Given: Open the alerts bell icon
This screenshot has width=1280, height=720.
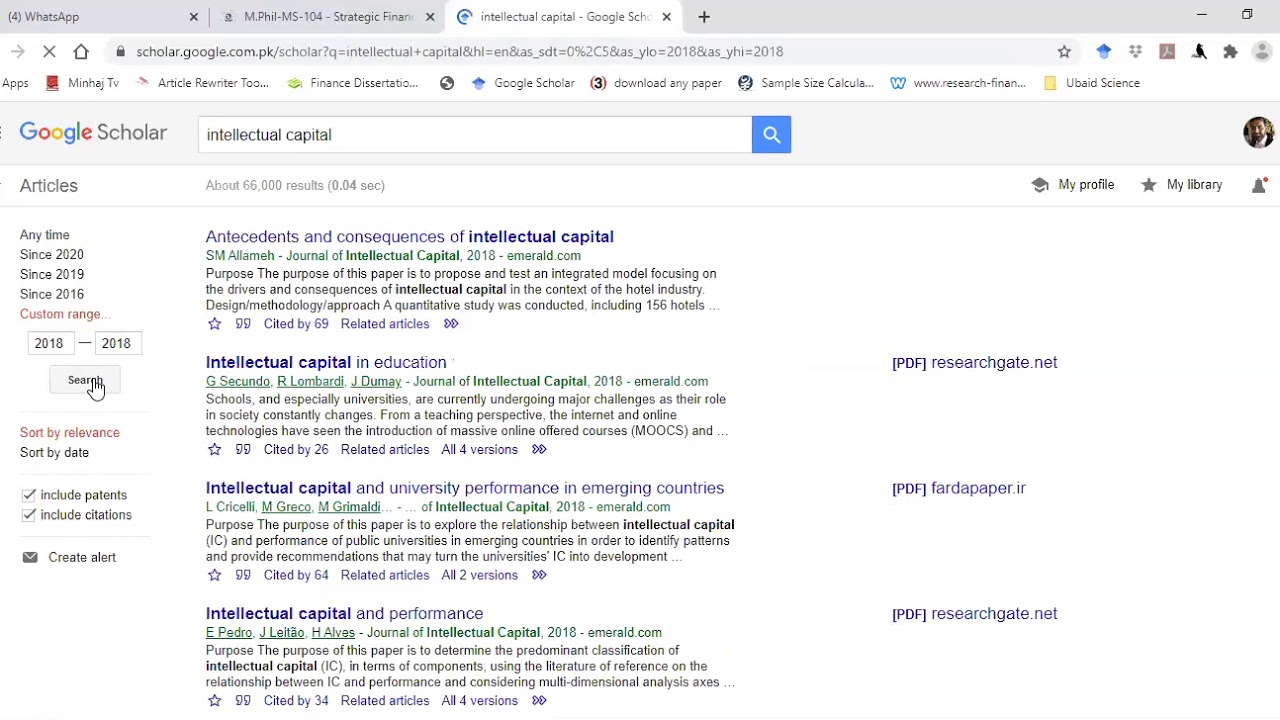Looking at the screenshot, I should point(1259,185).
